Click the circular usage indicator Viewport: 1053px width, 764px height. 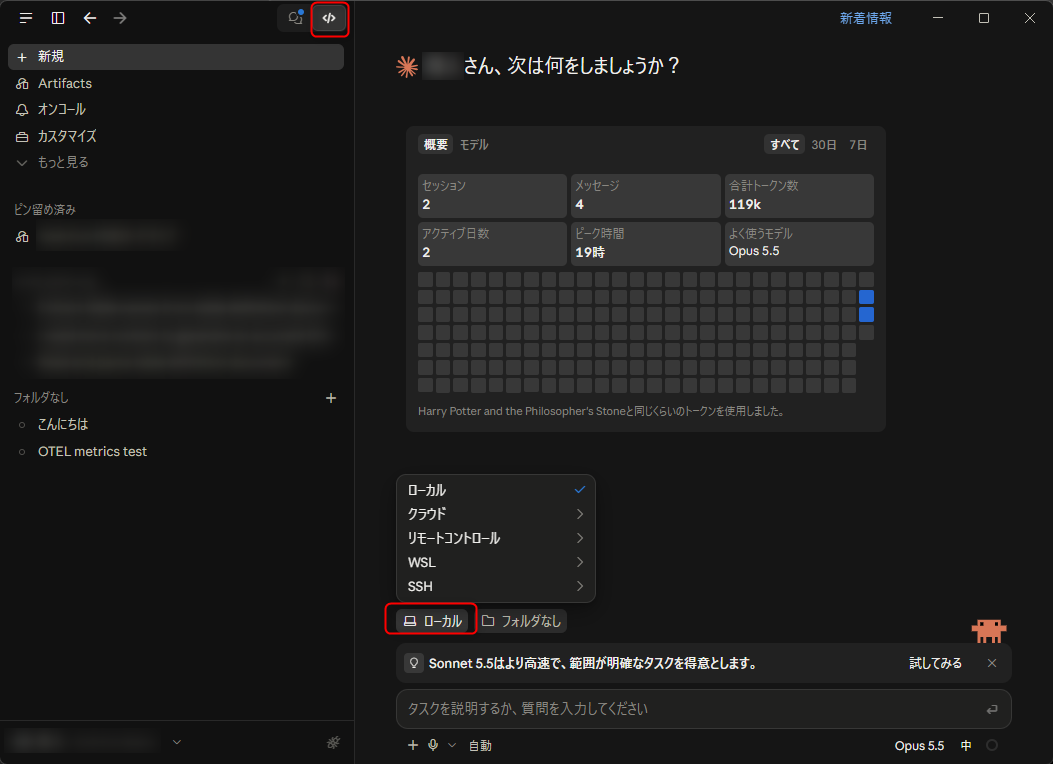pyautogui.click(x=992, y=745)
